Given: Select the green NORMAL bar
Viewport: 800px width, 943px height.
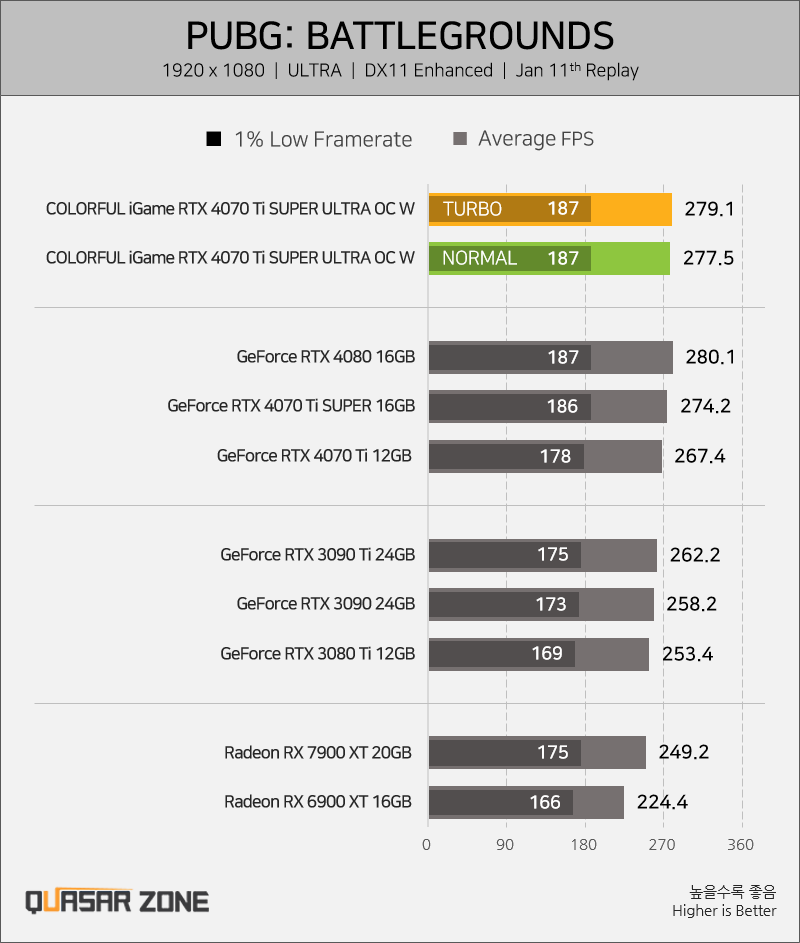Looking at the screenshot, I should tap(549, 259).
